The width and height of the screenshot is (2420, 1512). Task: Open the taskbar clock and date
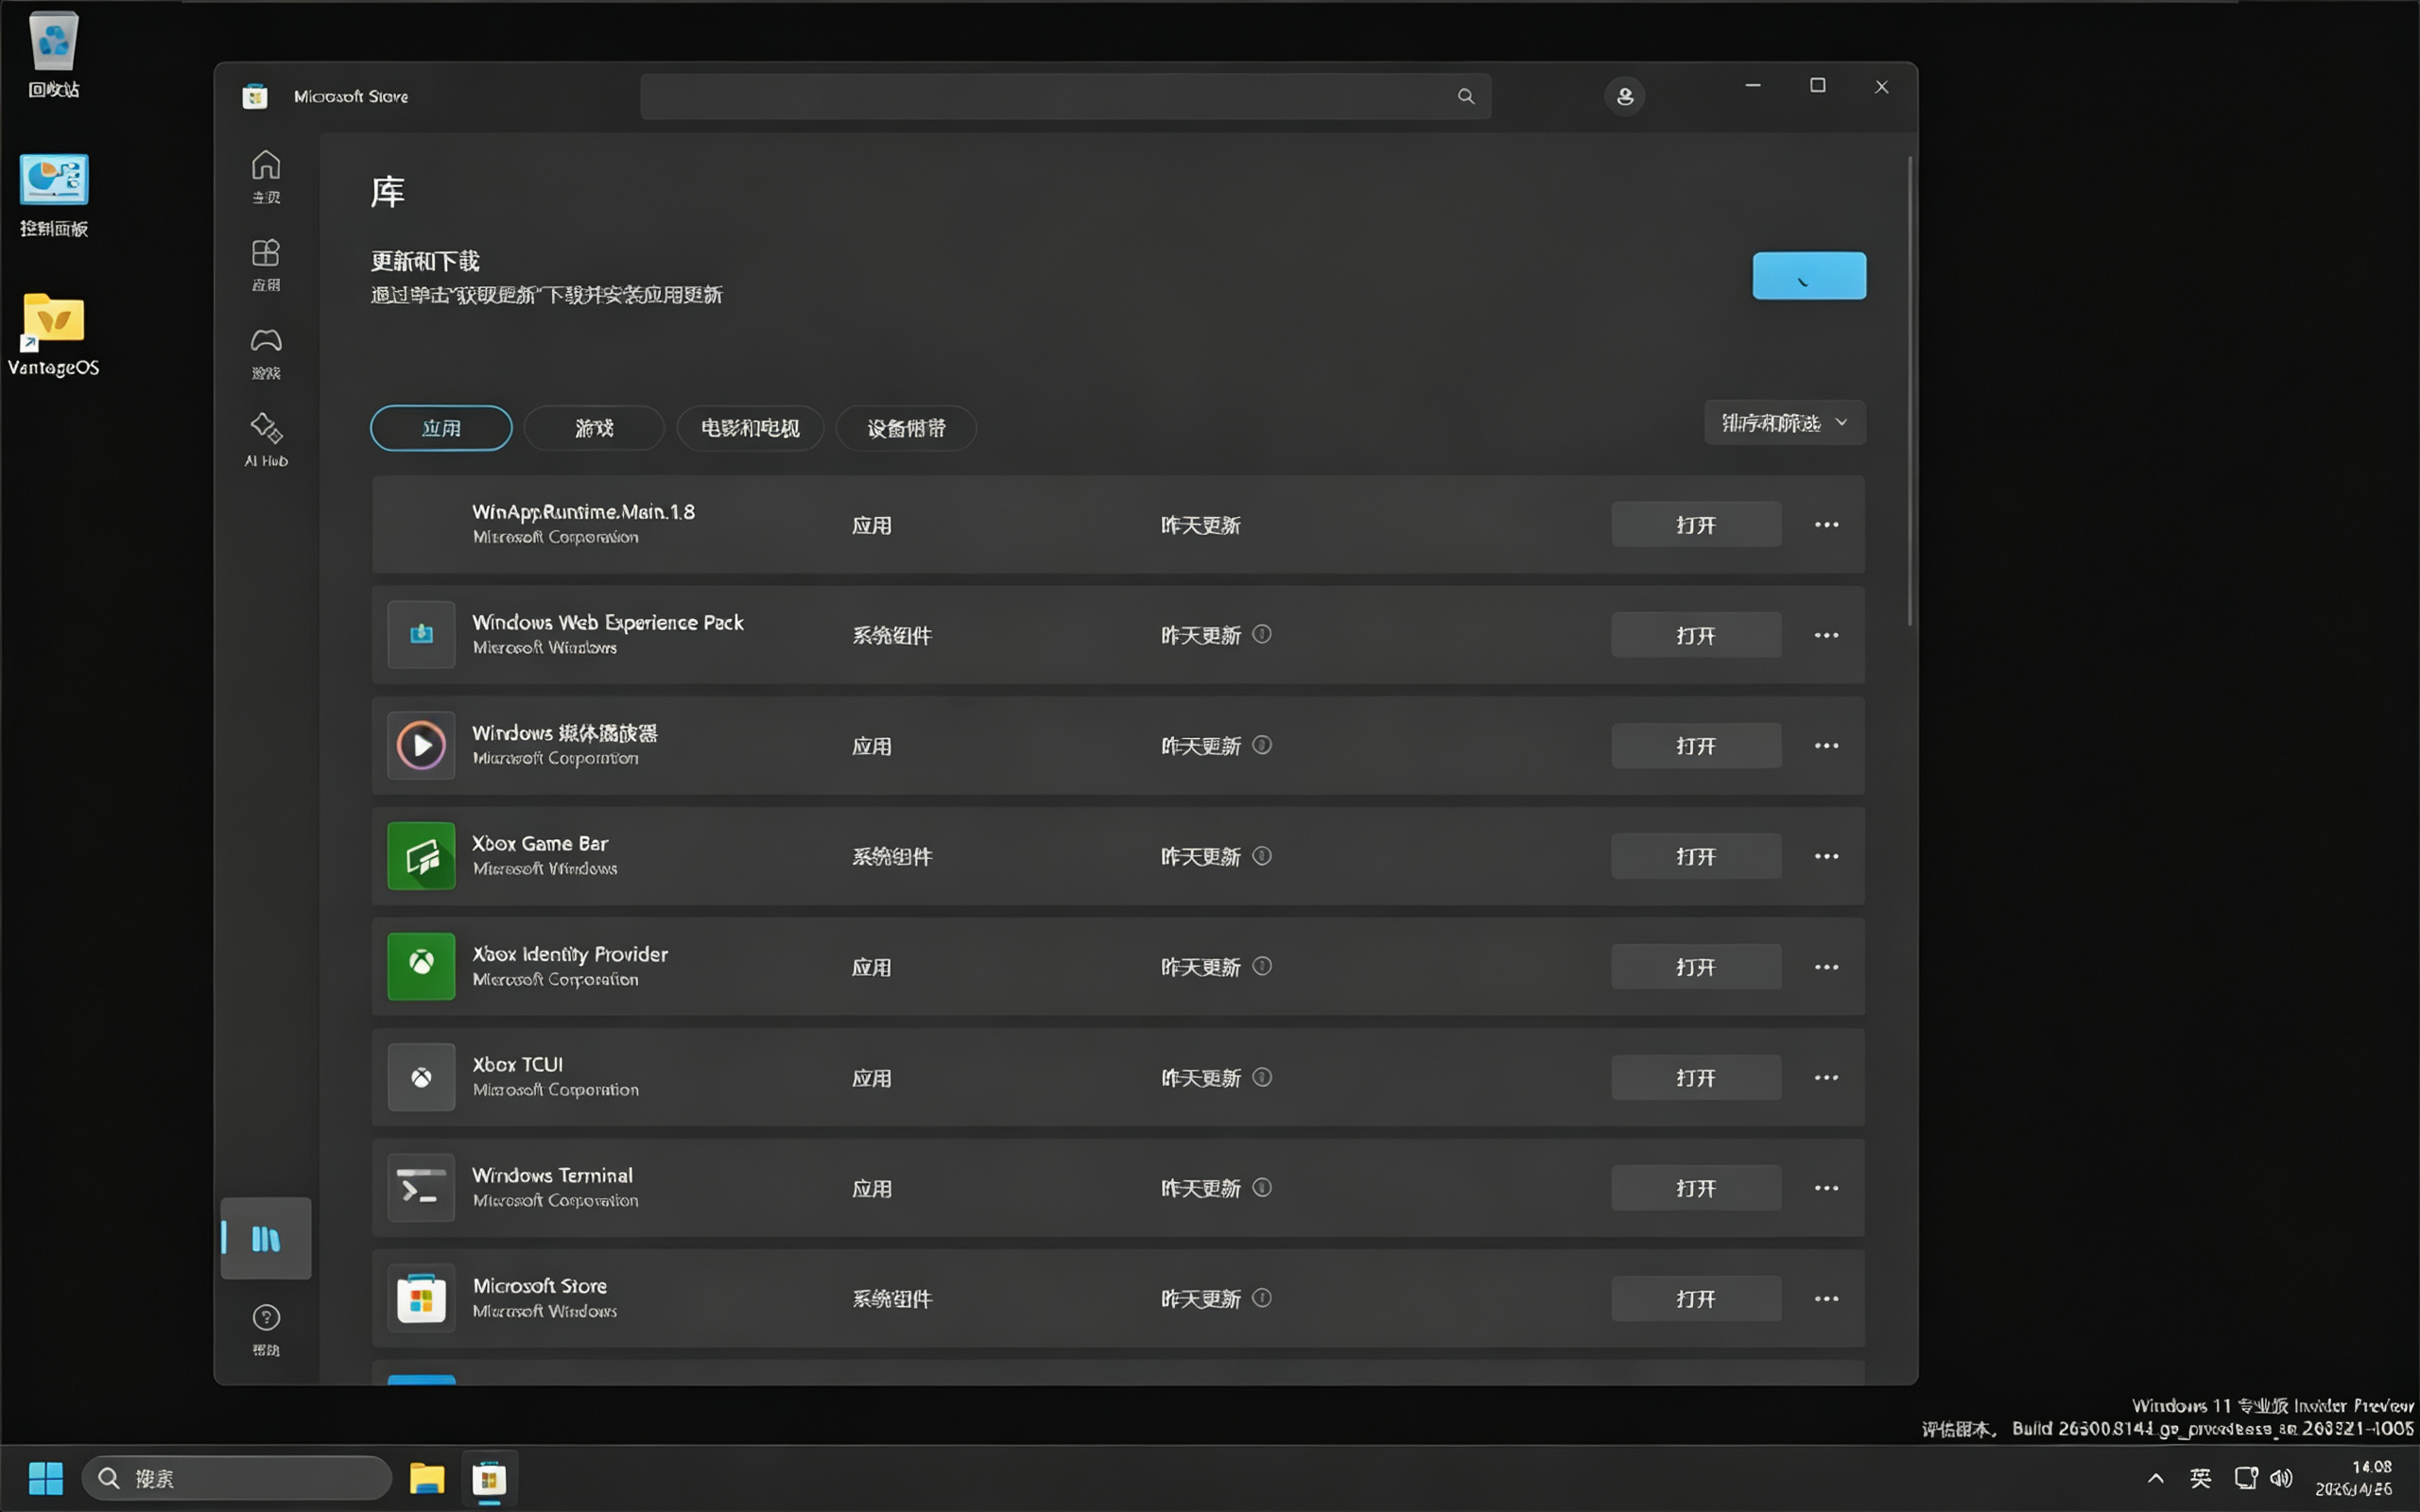click(x=2355, y=1478)
